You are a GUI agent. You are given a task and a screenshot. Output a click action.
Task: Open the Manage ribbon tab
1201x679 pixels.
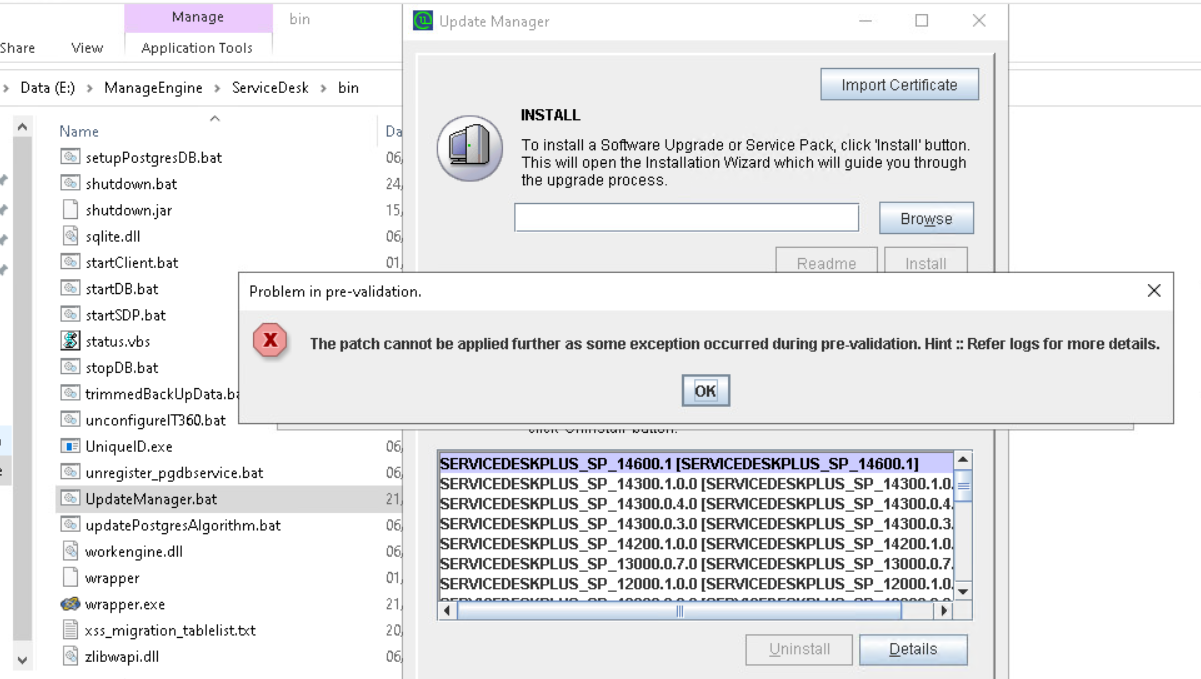(198, 17)
